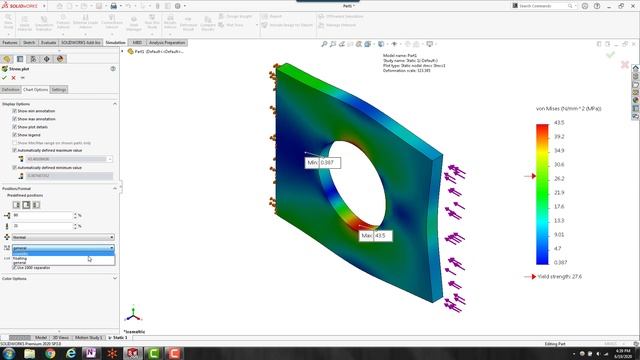640x360 pixels.
Task: Choose third predefined legend position icon
Action: pos(36,205)
